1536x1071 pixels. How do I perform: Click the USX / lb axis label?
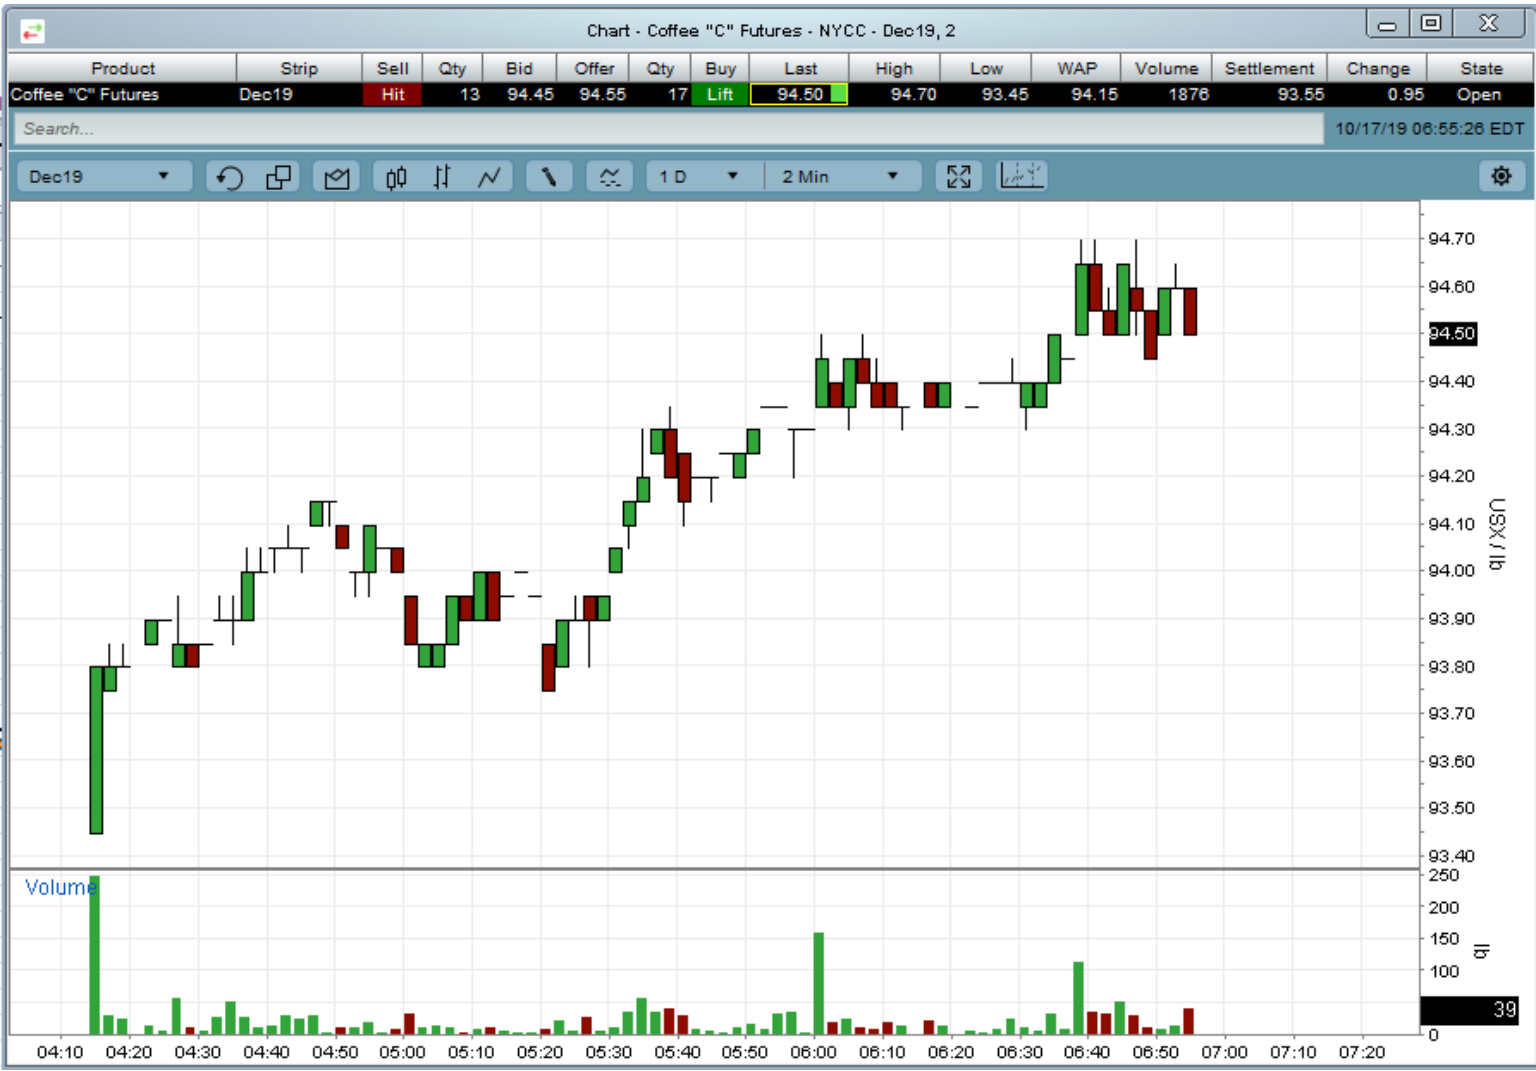[x=1496, y=533]
